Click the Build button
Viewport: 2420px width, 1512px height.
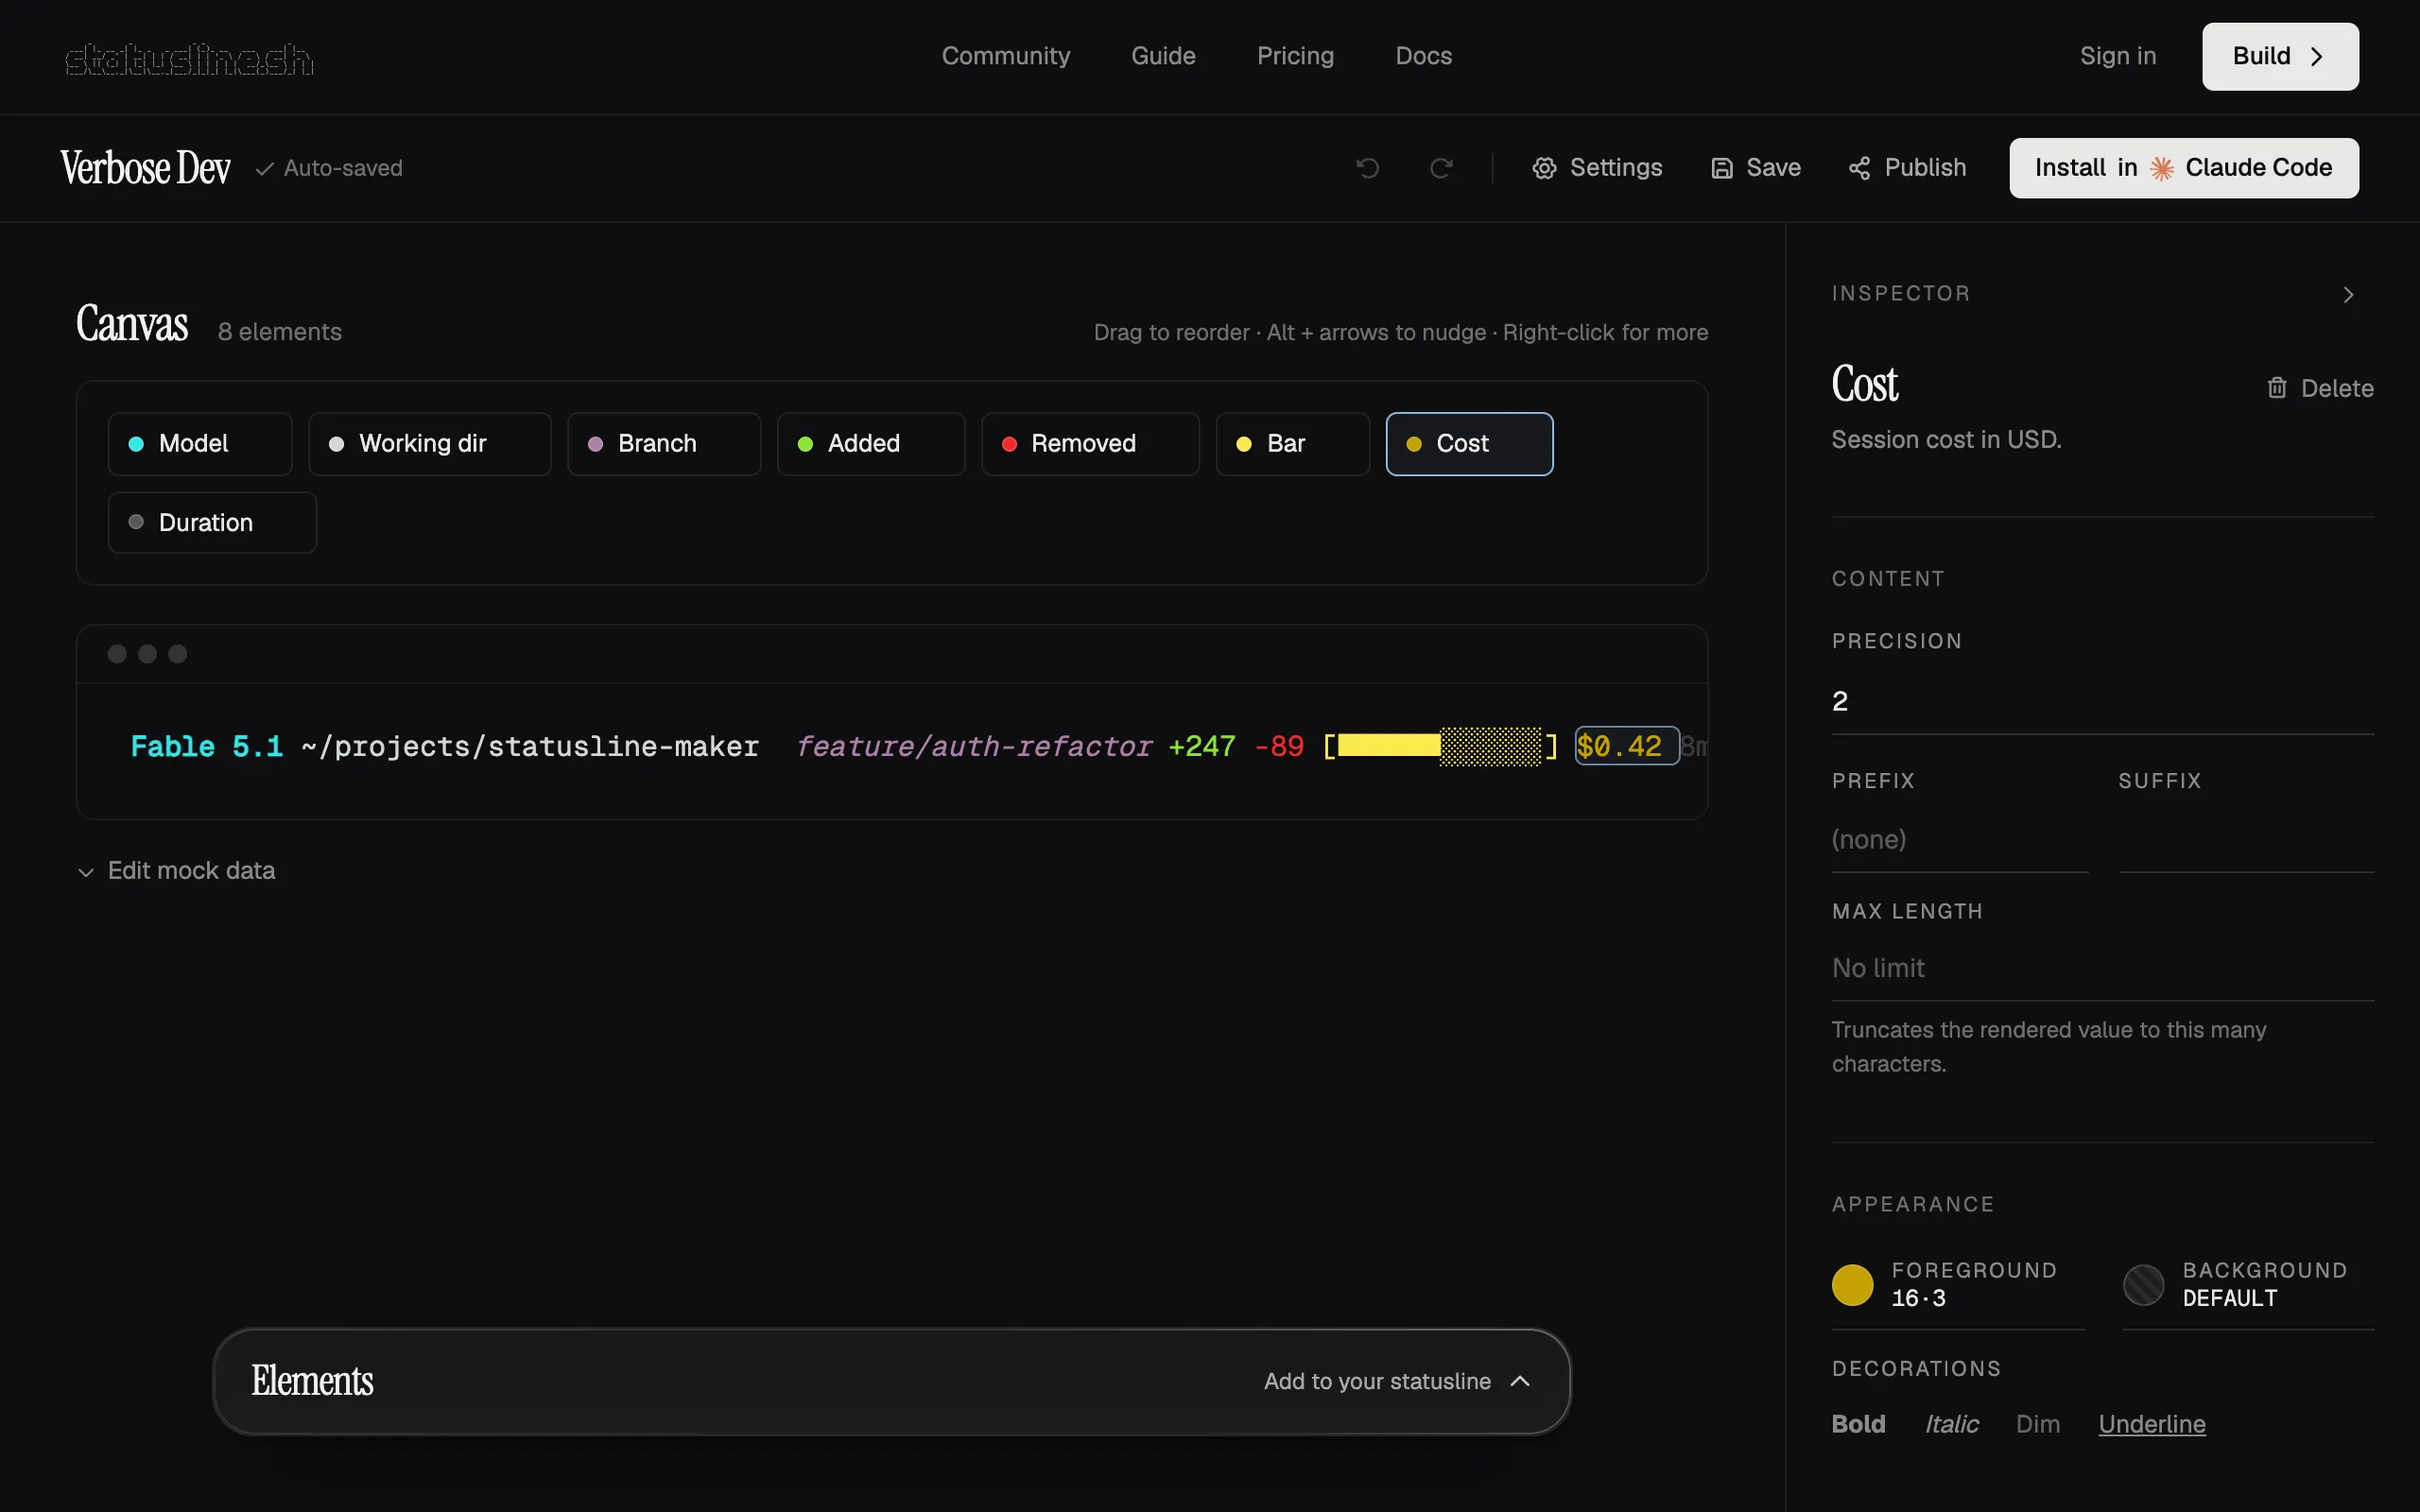click(2280, 57)
